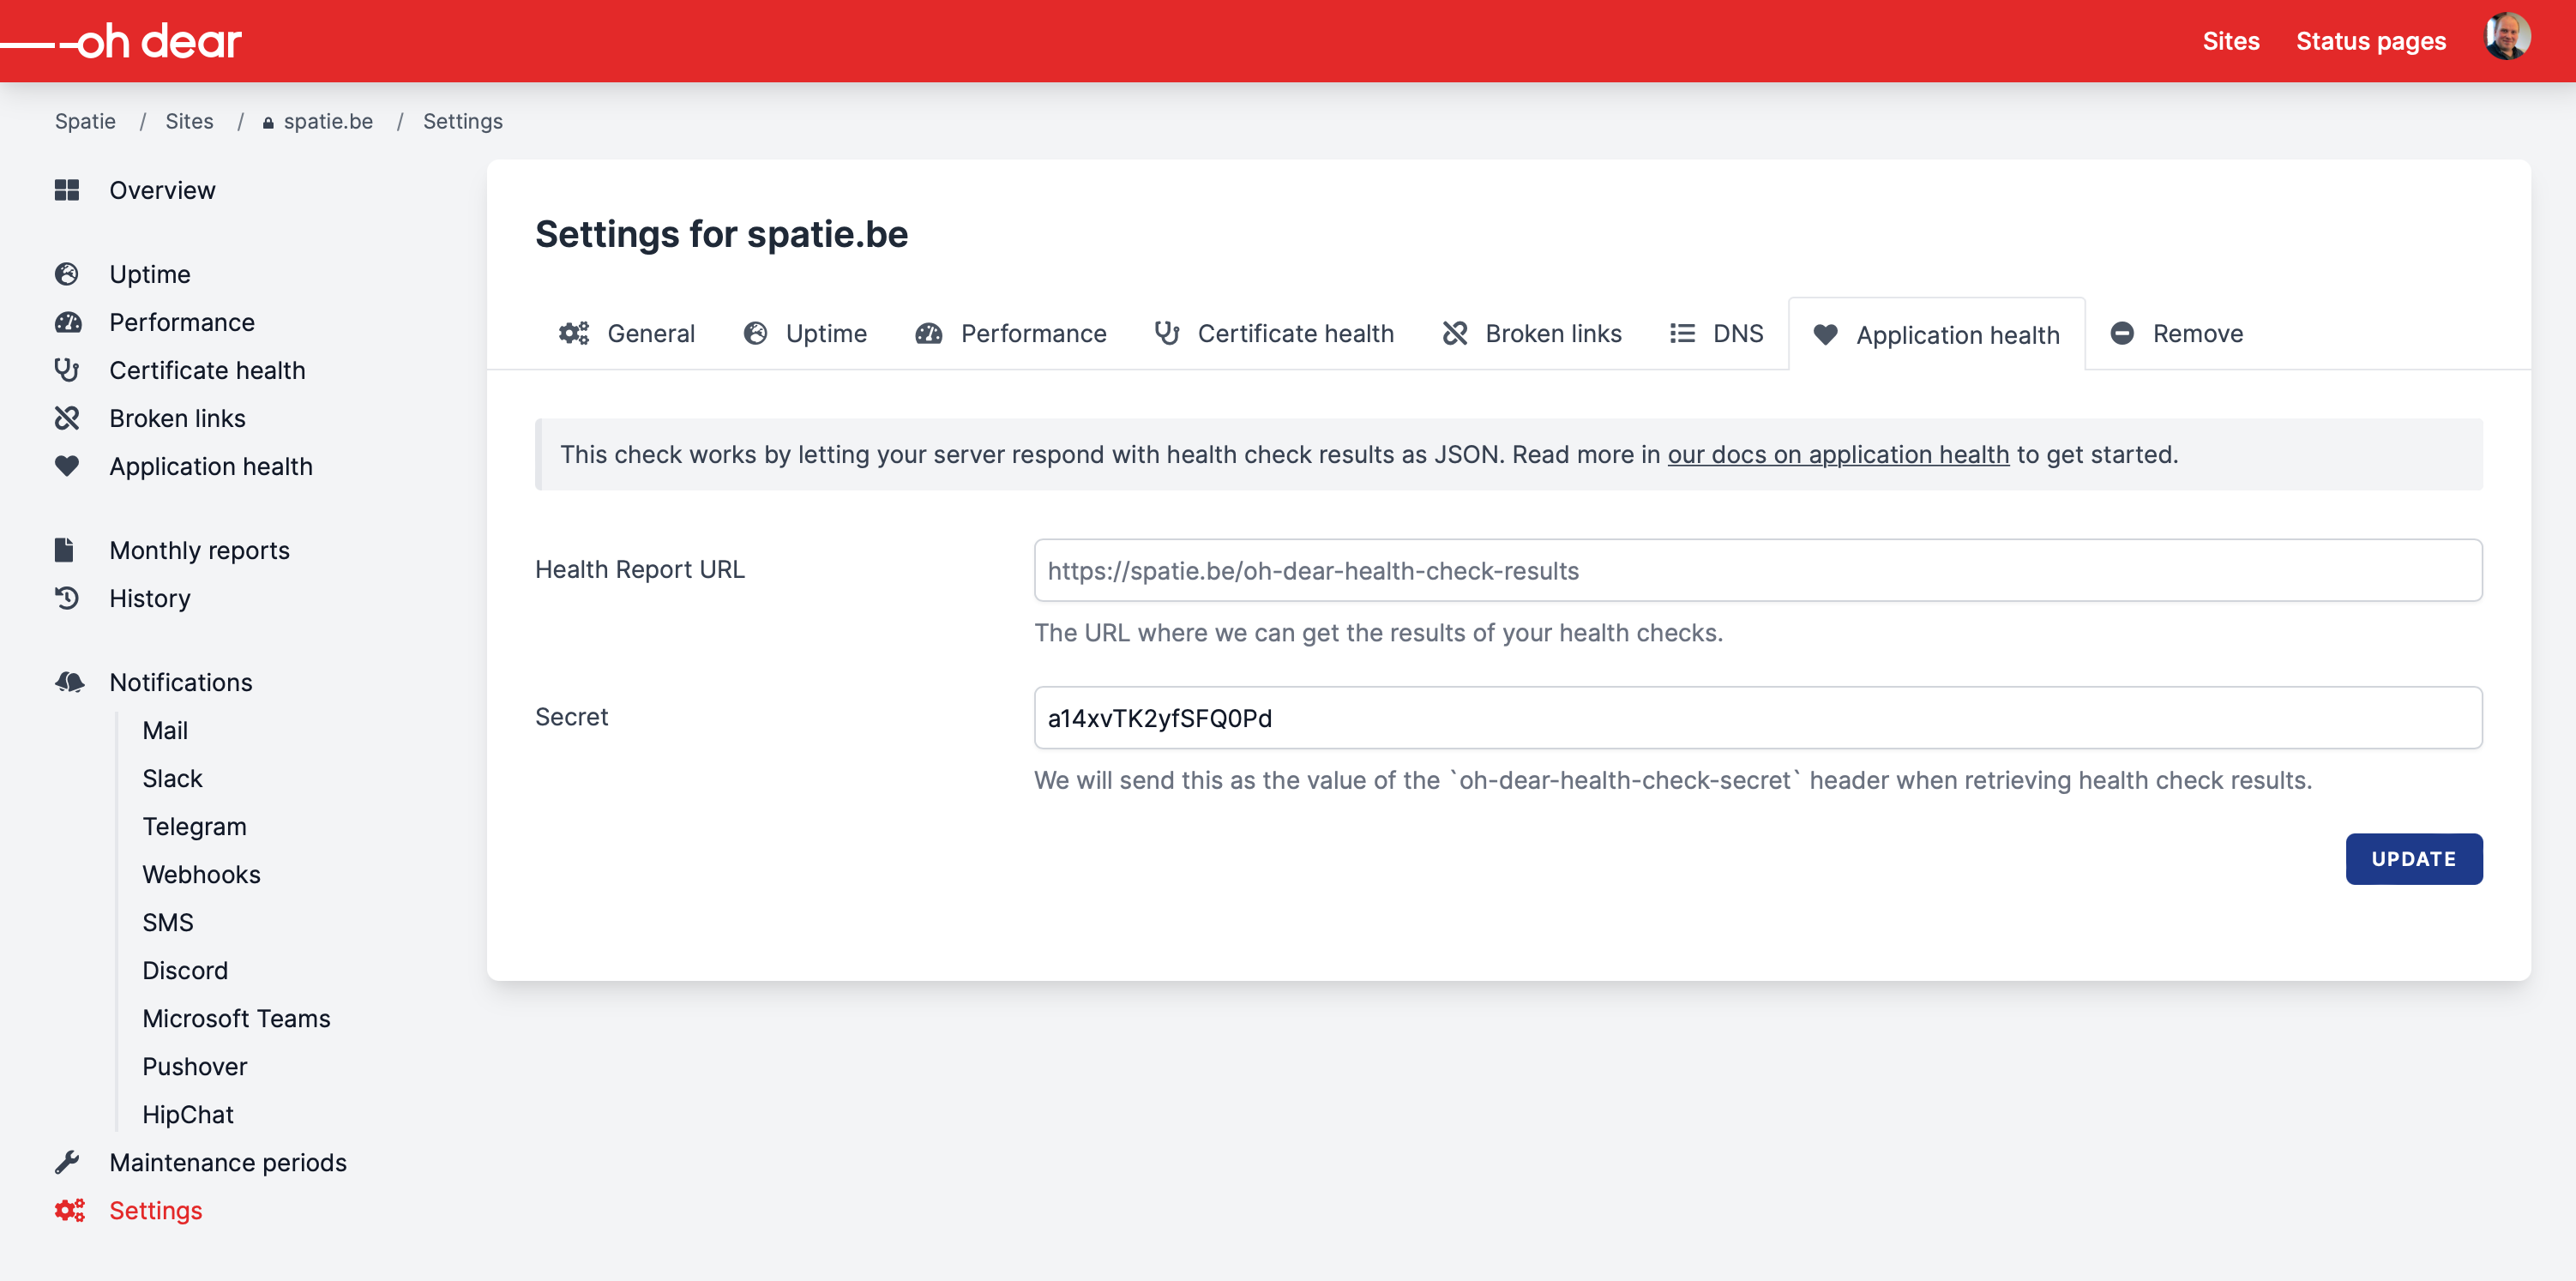Go to Sites in the top navigation
Viewport: 2576px width, 1281px height.
[2231, 41]
